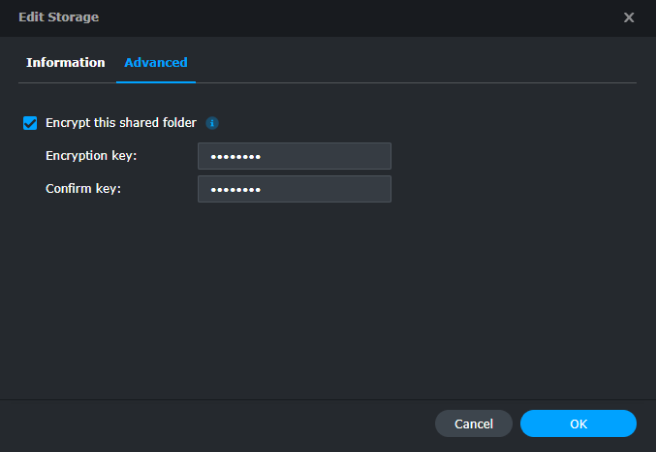Click masked dots in Confirm key box
This screenshot has width=656, height=452.
(236, 189)
